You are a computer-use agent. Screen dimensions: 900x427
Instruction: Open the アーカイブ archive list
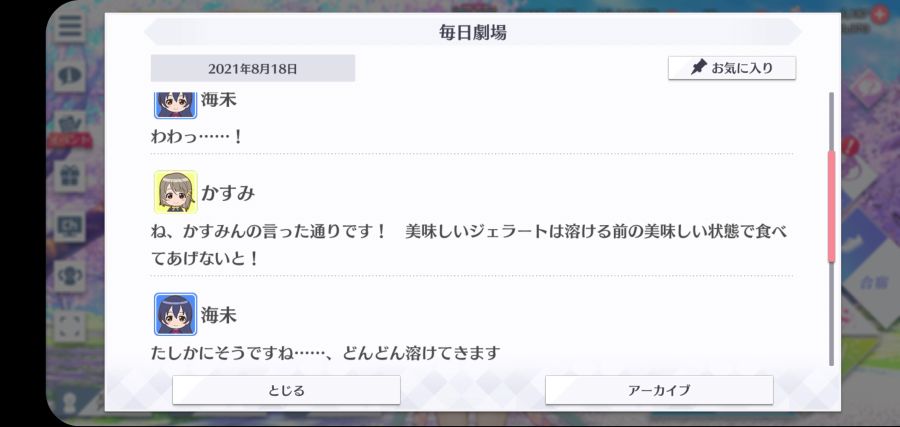click(659, 390)
